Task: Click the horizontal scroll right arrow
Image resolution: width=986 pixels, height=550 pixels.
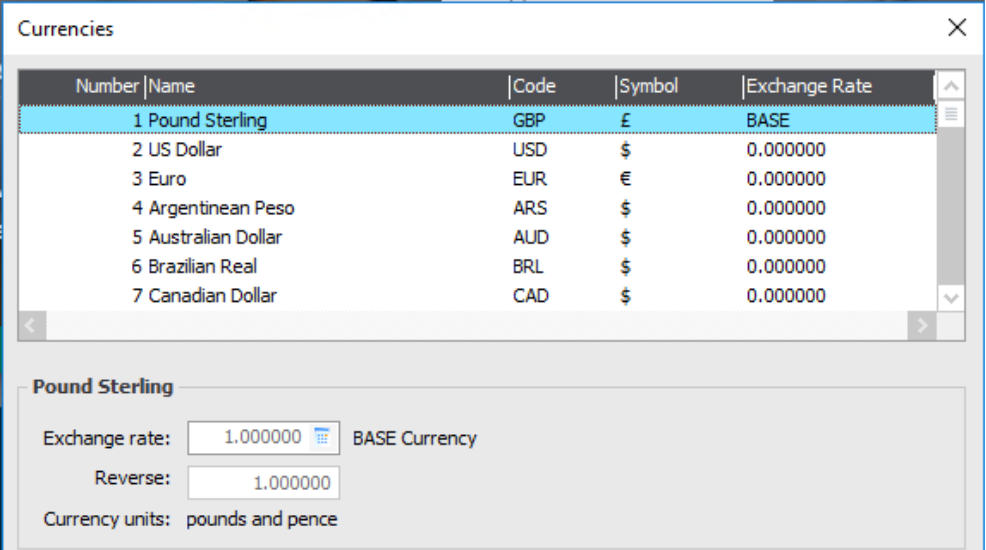Action: tap(921, 326)
